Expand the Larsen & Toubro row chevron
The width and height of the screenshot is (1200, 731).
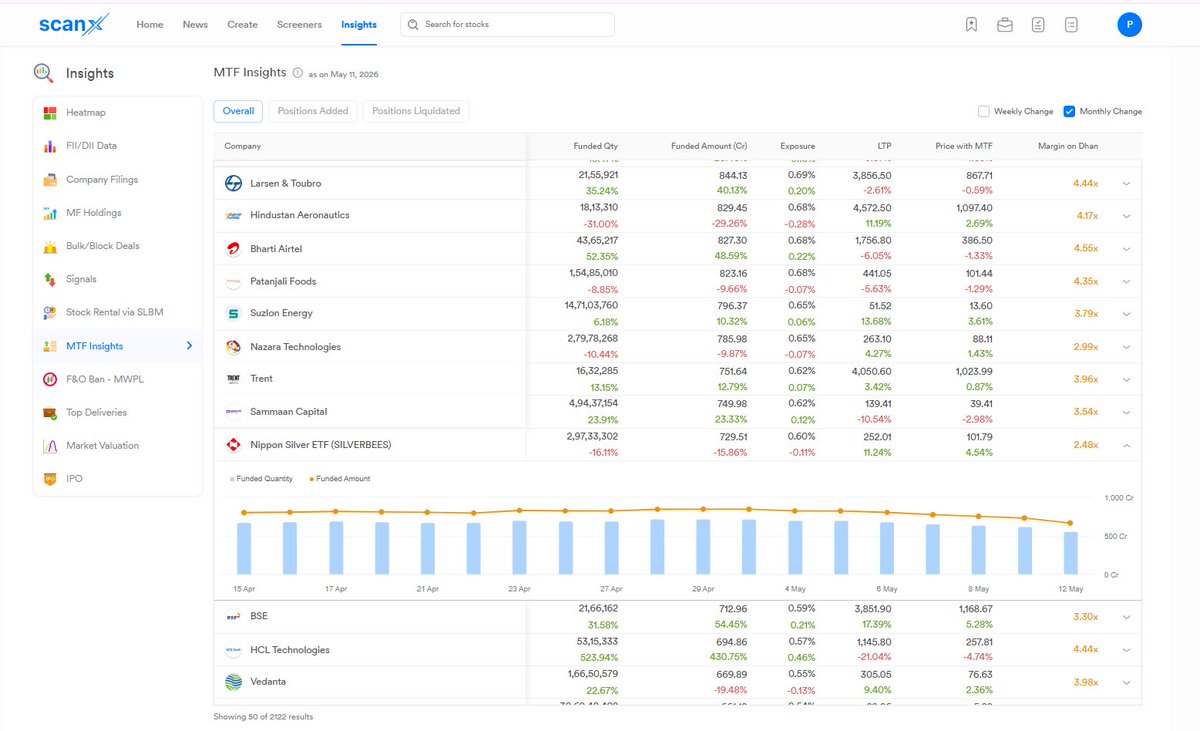coord(1126,184)
